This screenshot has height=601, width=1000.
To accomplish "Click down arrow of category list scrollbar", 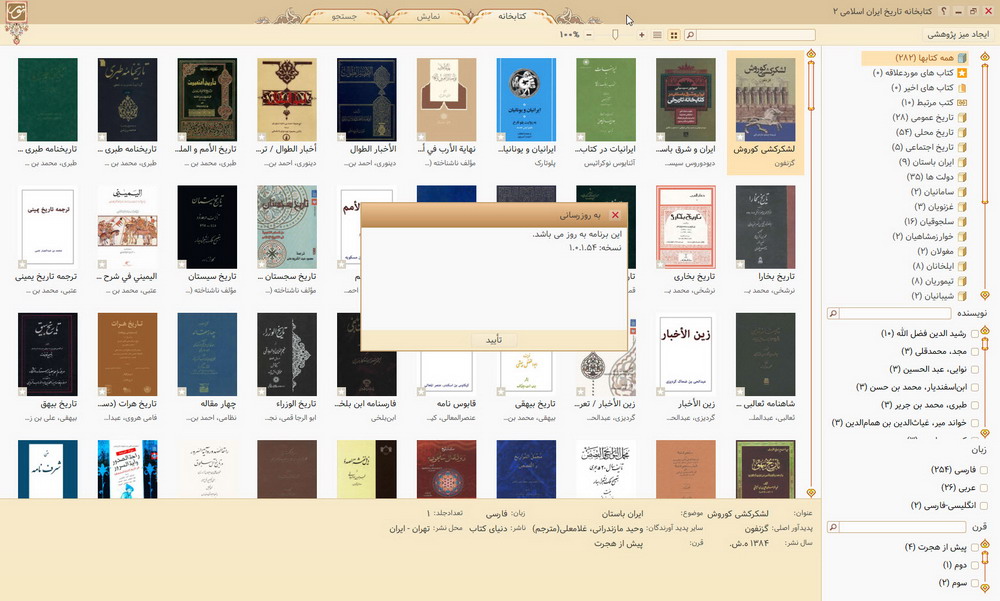I will 985,295.
